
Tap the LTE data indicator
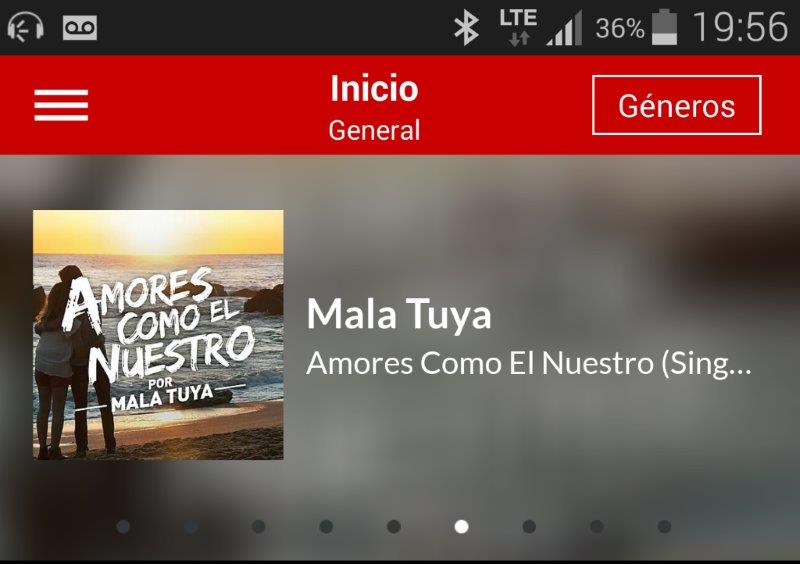pyautogui.click(x=518, y=28)
